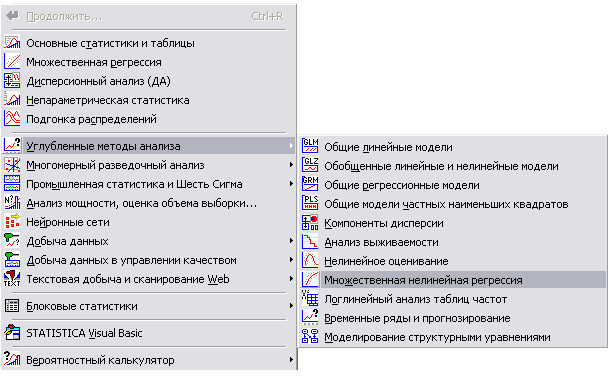Click the Анализ мощности icon
This screenshot has height=376, width=612.
12,203
